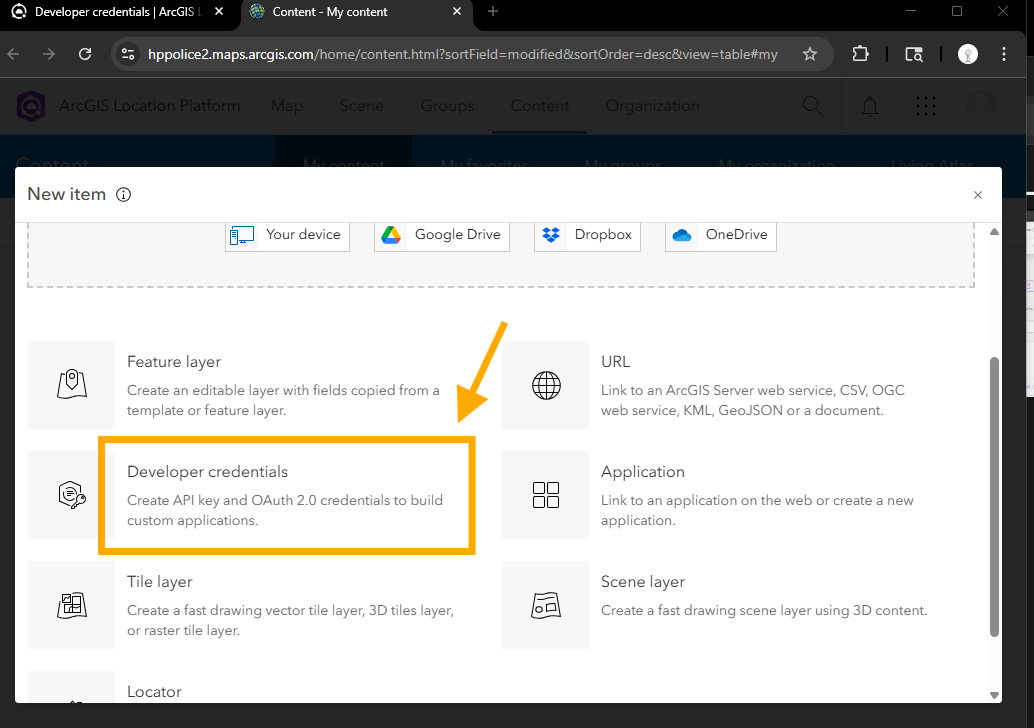Viewport: 1034px width, 728px height.
Task: Open the browser profile avatar
Action: tap(967, 54)
